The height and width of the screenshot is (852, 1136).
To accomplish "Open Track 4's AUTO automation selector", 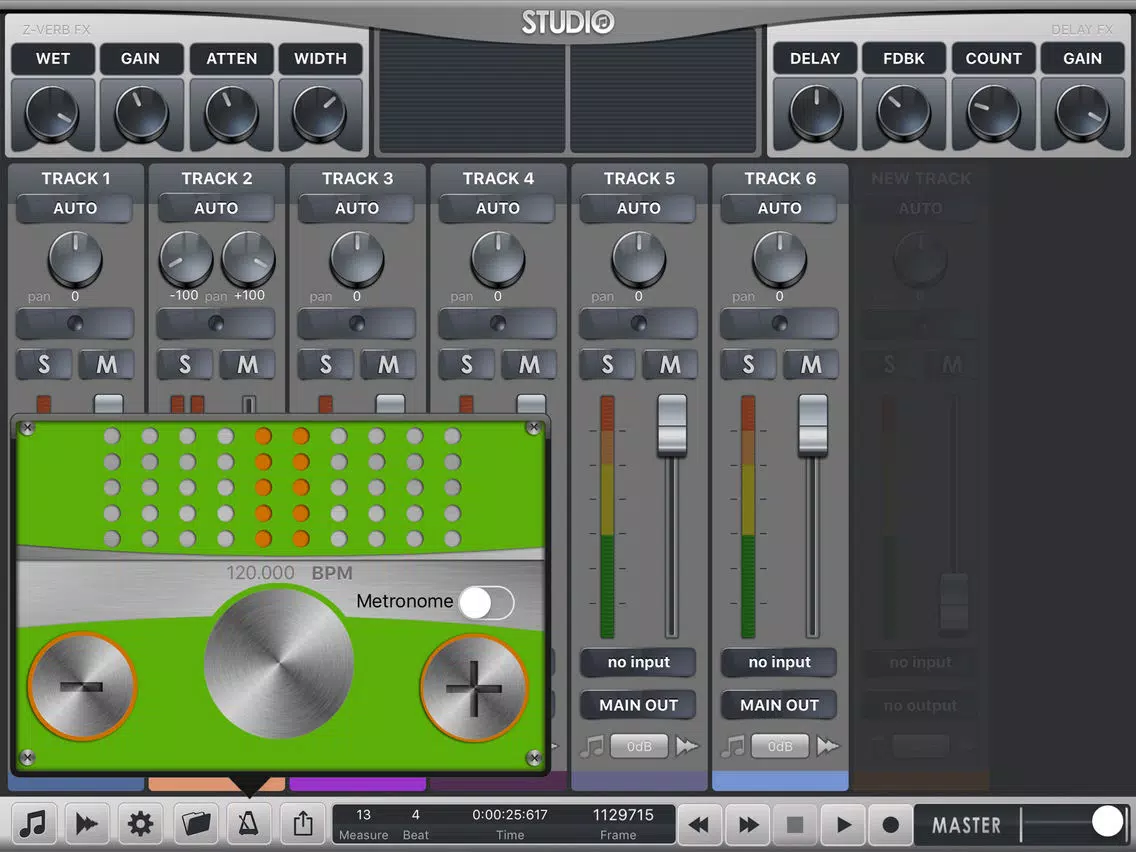I will tap(498, 209).
